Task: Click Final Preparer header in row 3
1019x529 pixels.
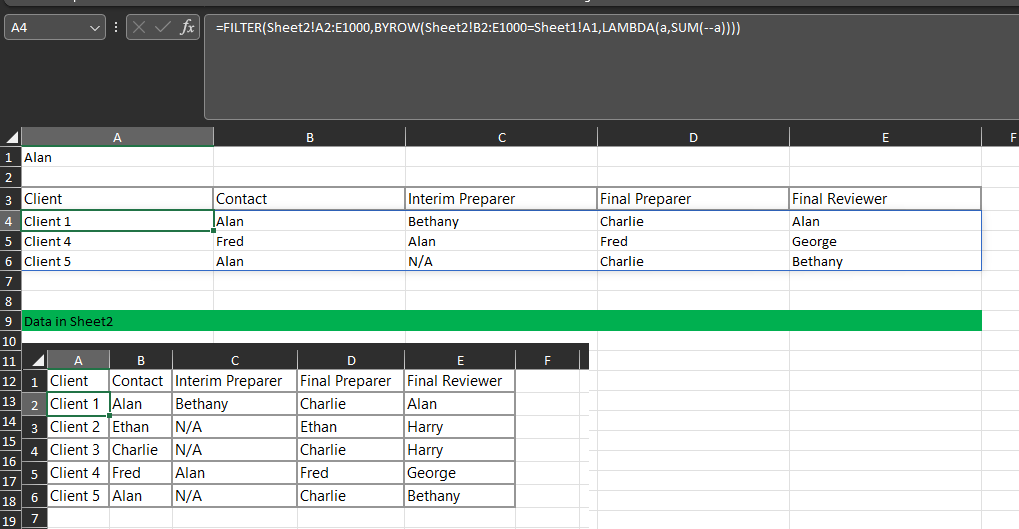Action: (x=693, y=199)
